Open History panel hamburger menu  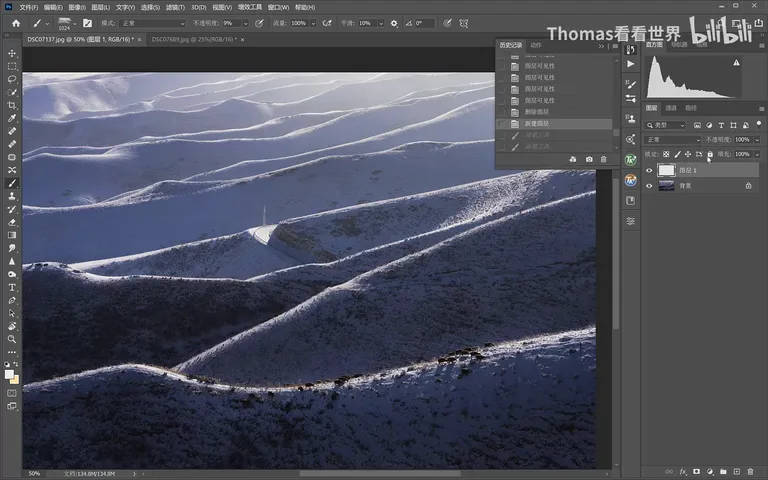(615, 46)
